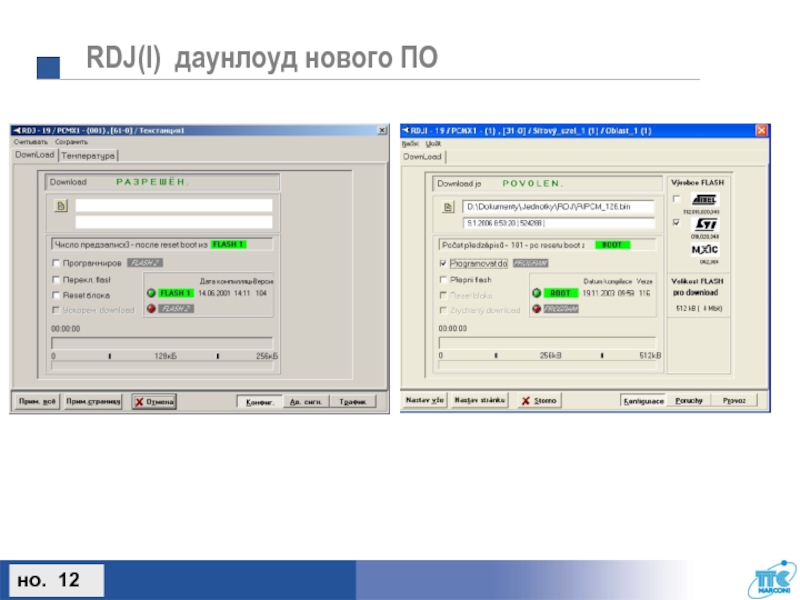Uncheck Programovat do checkbox

pyautogui.click(x=443, y=263)
